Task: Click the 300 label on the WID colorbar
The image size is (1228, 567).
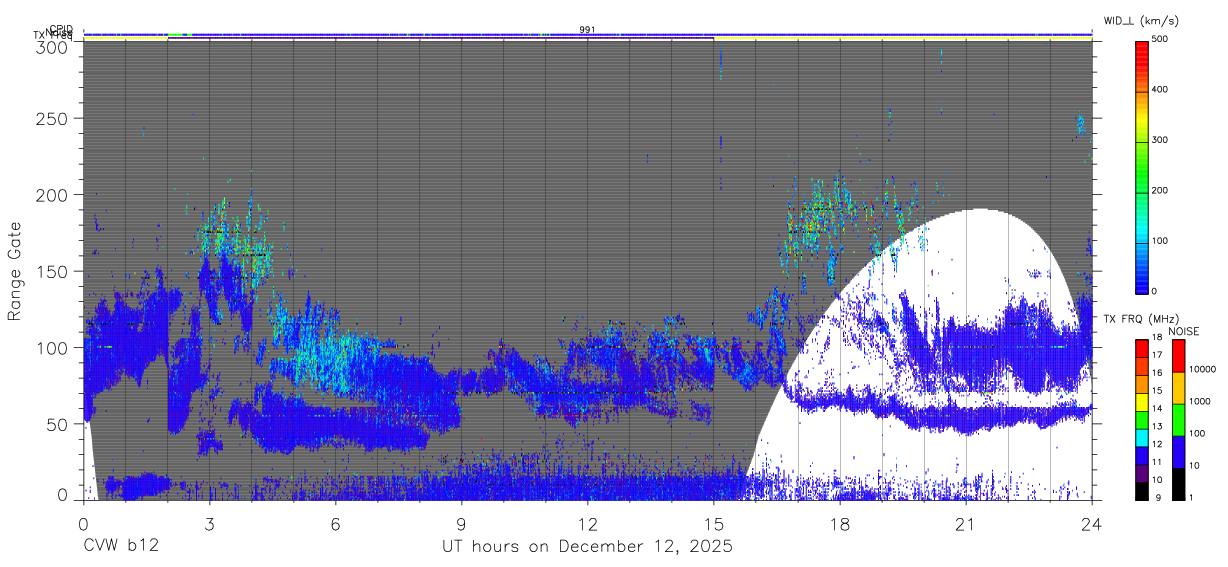Action: point(1161,141)
